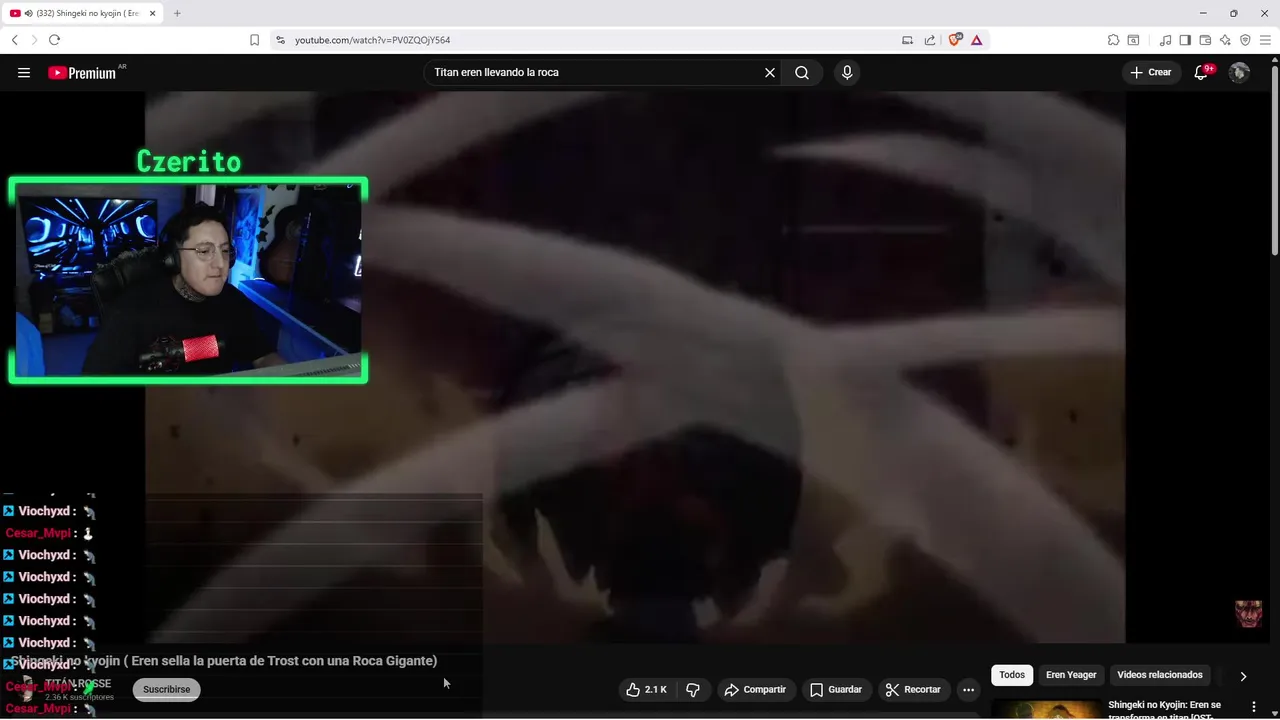Select the Eren Yeager chip

pos(1071,675)
